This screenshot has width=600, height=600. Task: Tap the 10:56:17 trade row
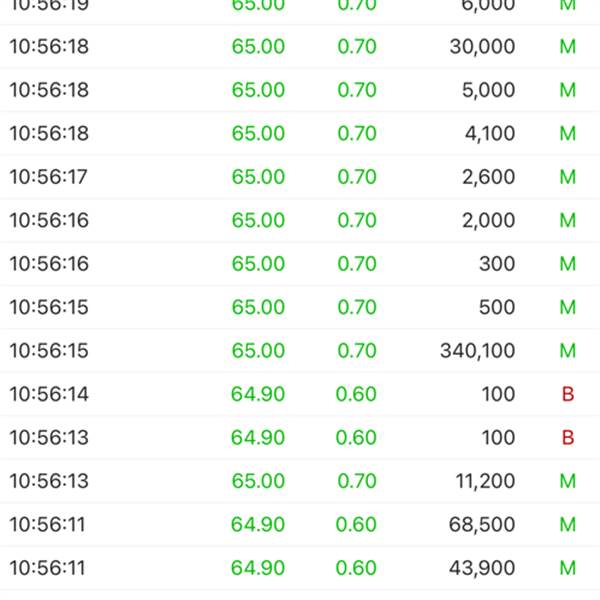coord(300,177)
